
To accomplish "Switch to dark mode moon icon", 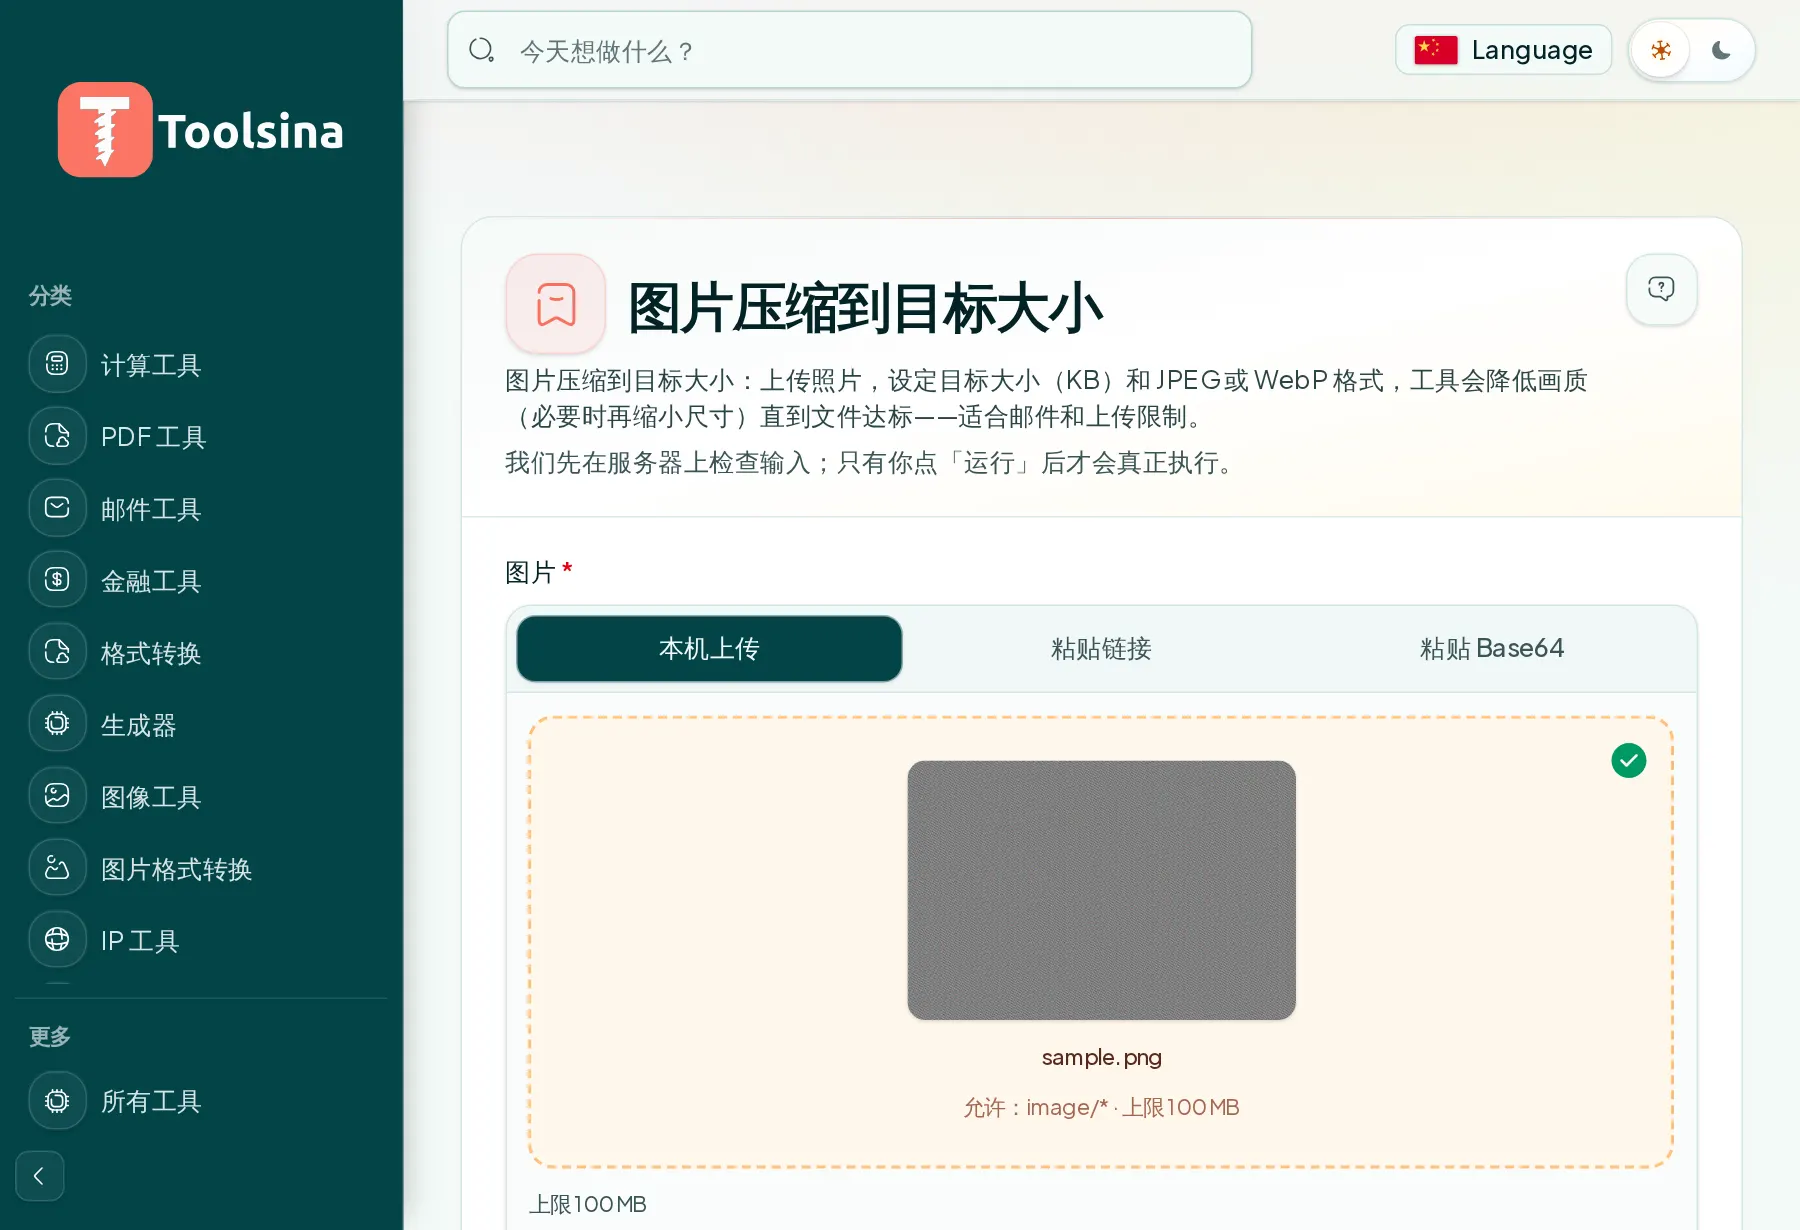I will pos(1721,50).
